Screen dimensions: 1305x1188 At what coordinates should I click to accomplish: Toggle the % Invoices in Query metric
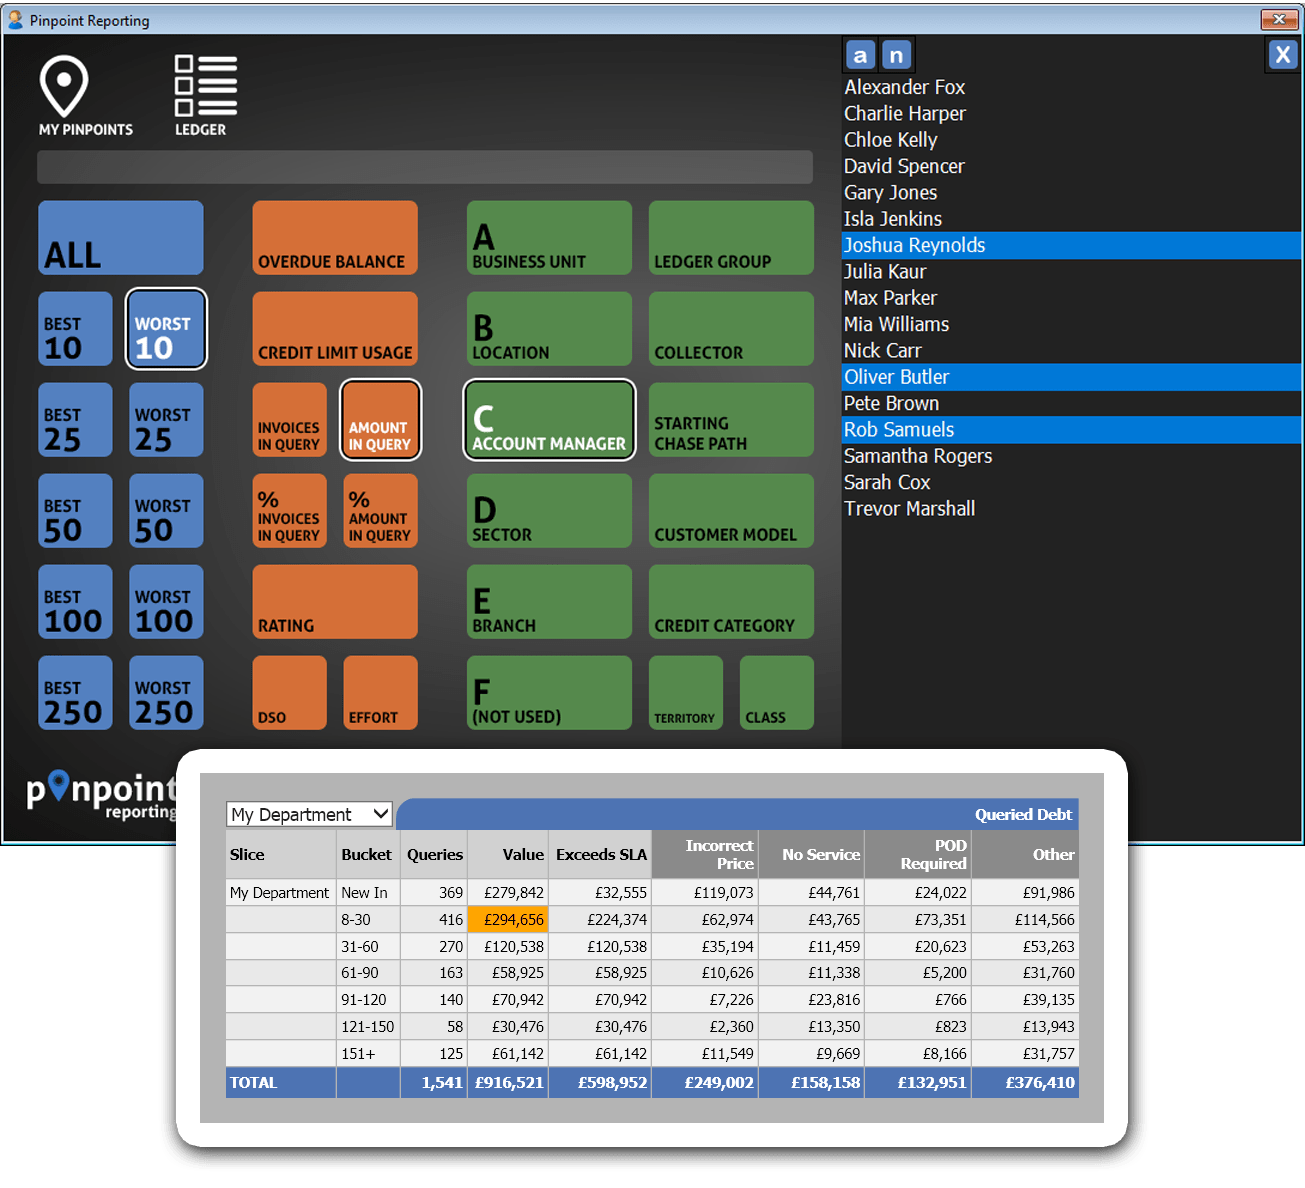[x=289, y=511]
